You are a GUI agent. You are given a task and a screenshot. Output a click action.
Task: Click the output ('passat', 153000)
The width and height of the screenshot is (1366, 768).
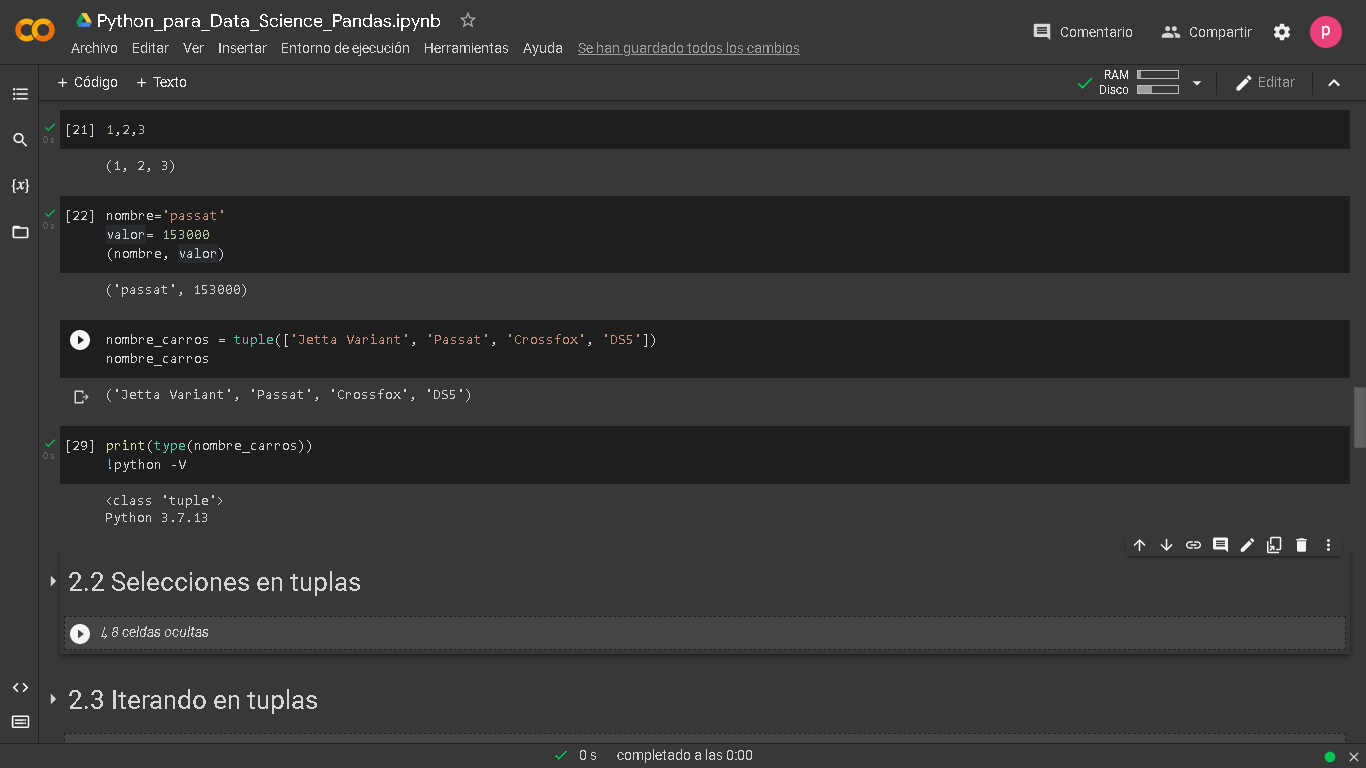pyautogui.click(x=176, y=290)
